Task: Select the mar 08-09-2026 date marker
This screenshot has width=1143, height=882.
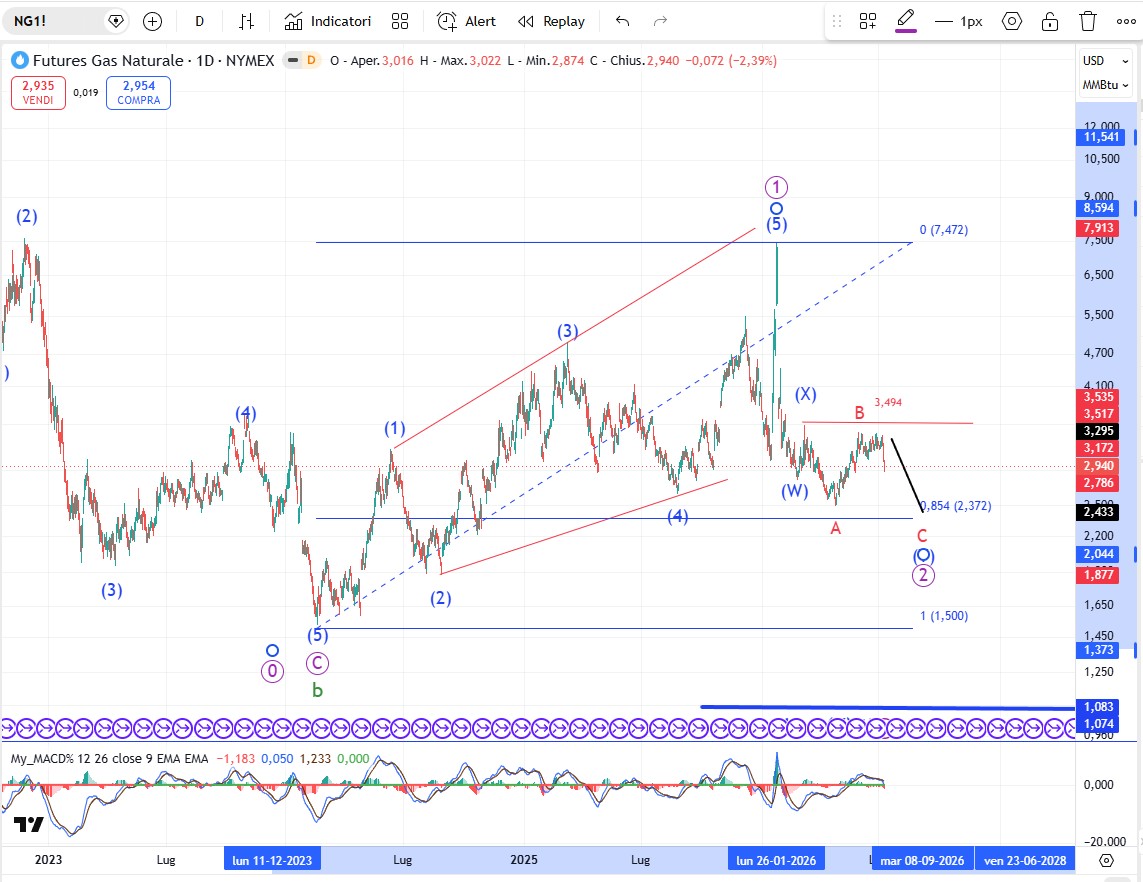Action: click(x=922, y=860)
